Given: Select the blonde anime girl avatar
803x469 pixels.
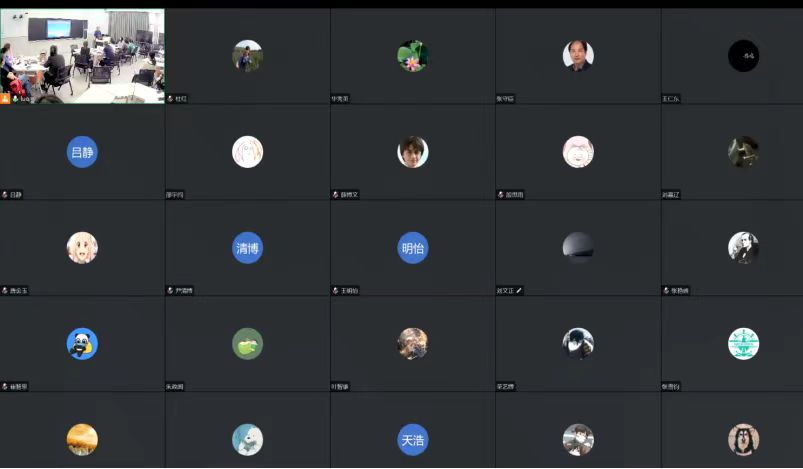Looking at the screenshot, I should pos(82,248).
